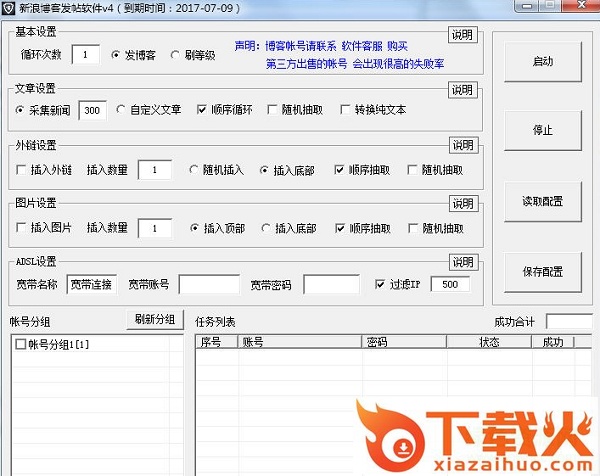Click the 宽带密码 input field
Viewport: 600px width, 476px height.
[x=331, y=284]
